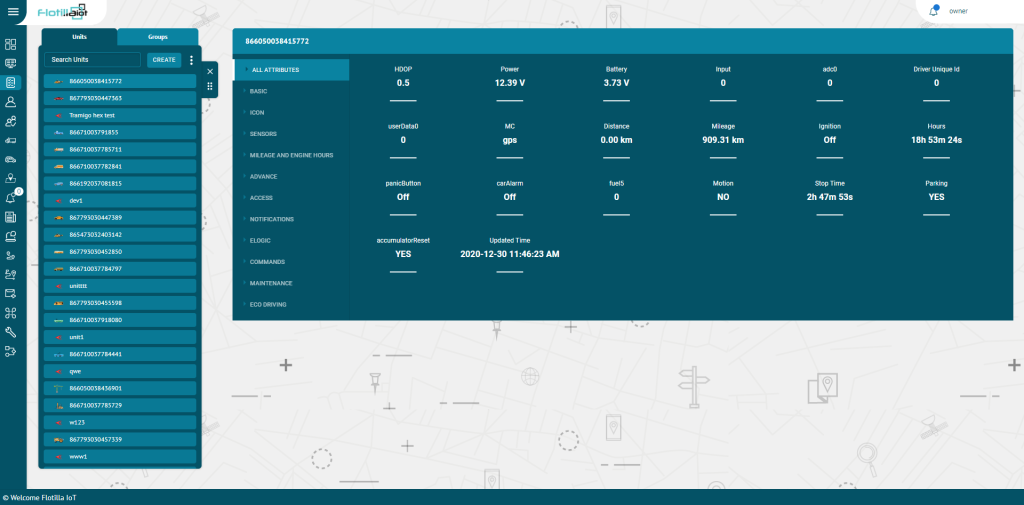Select unit Tramigo hex test
The image size is (1024, 505).
point(120,116)
